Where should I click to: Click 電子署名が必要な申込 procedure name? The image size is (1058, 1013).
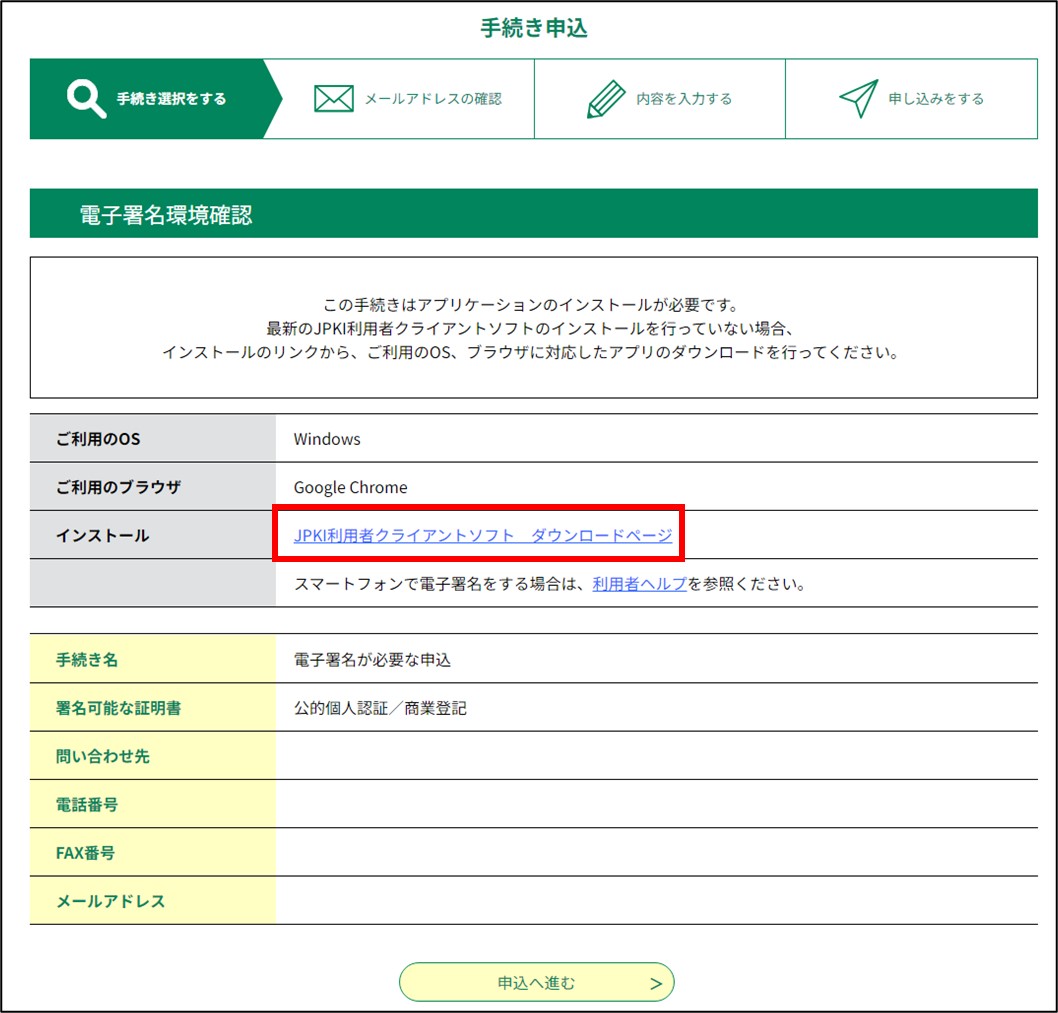pos(372,659)
